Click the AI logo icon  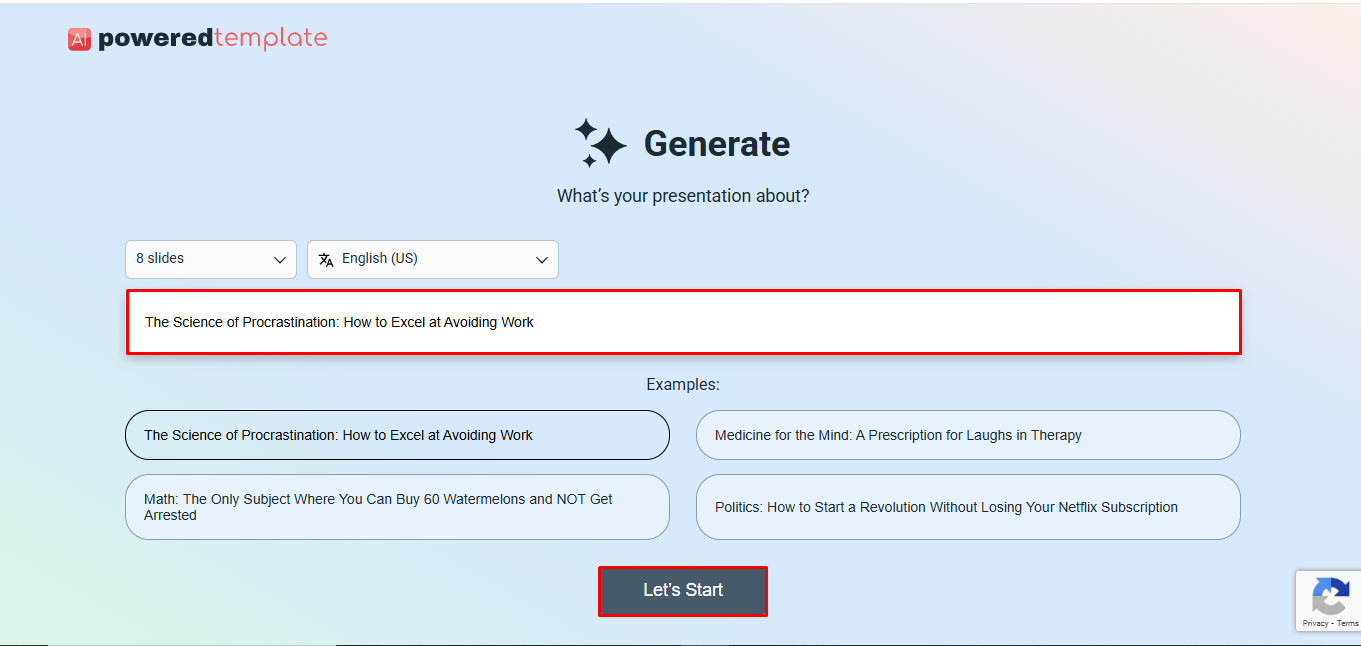(78, 39)
